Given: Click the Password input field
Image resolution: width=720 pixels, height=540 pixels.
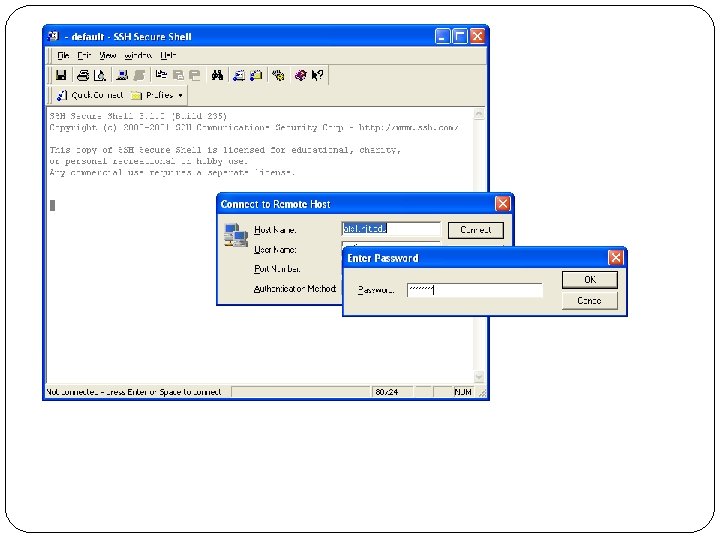Looking at the screenshot, I should 475,290.
